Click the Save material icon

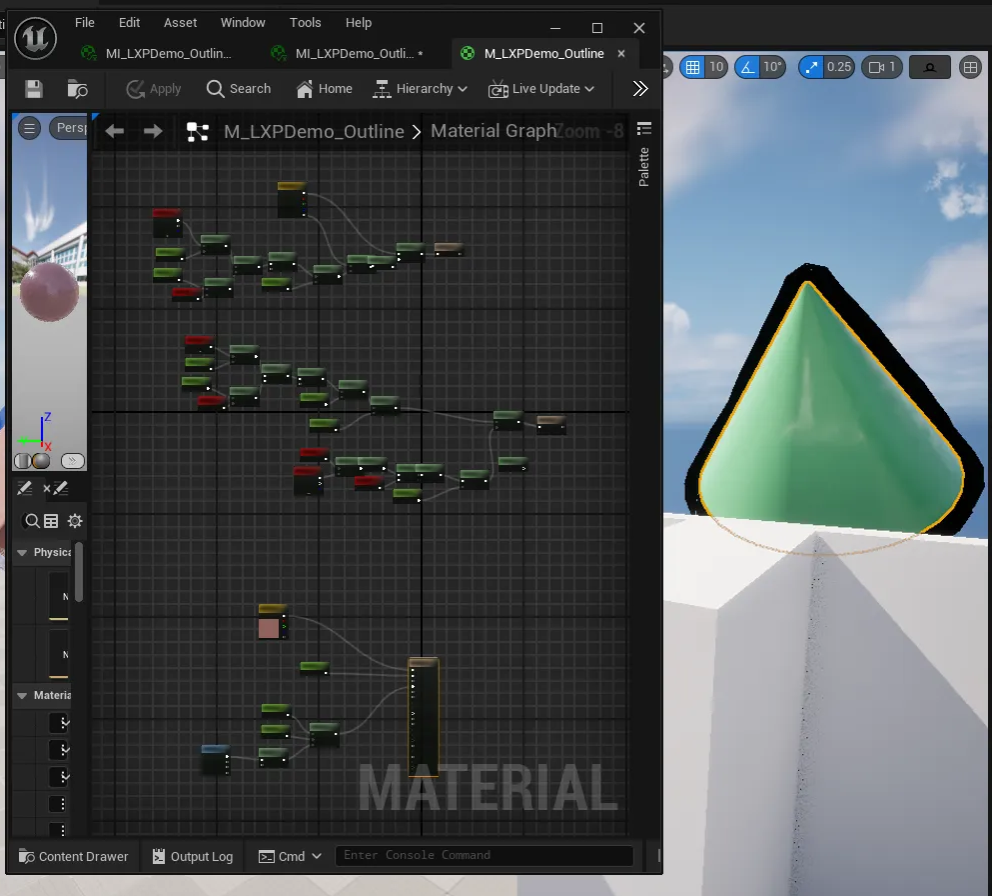point(34,89)
